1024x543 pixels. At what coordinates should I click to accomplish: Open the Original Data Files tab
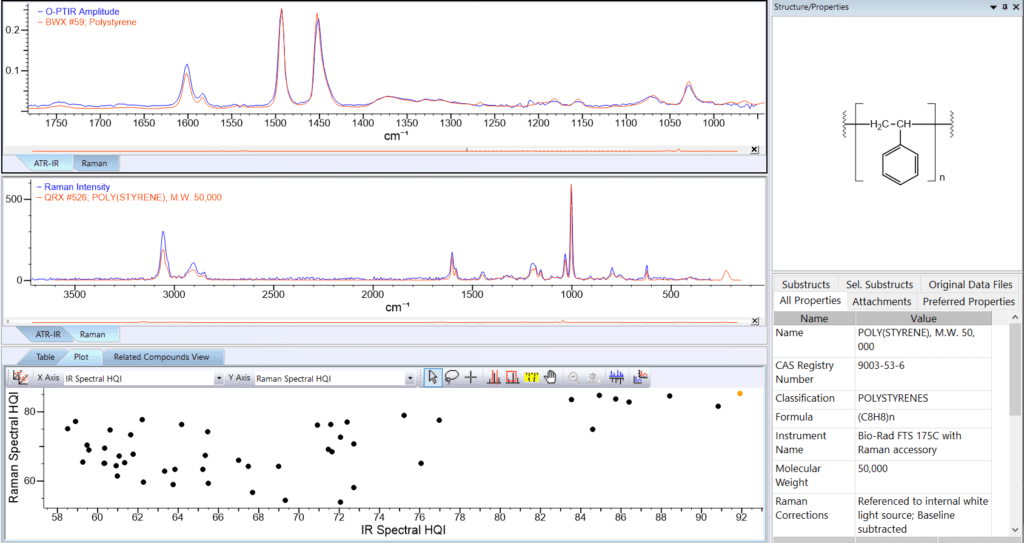tap(970, 284)
